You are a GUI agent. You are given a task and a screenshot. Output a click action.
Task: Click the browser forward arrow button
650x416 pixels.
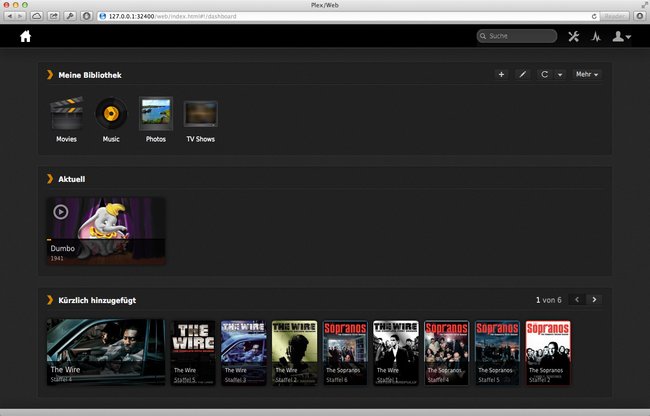point(20,16)
